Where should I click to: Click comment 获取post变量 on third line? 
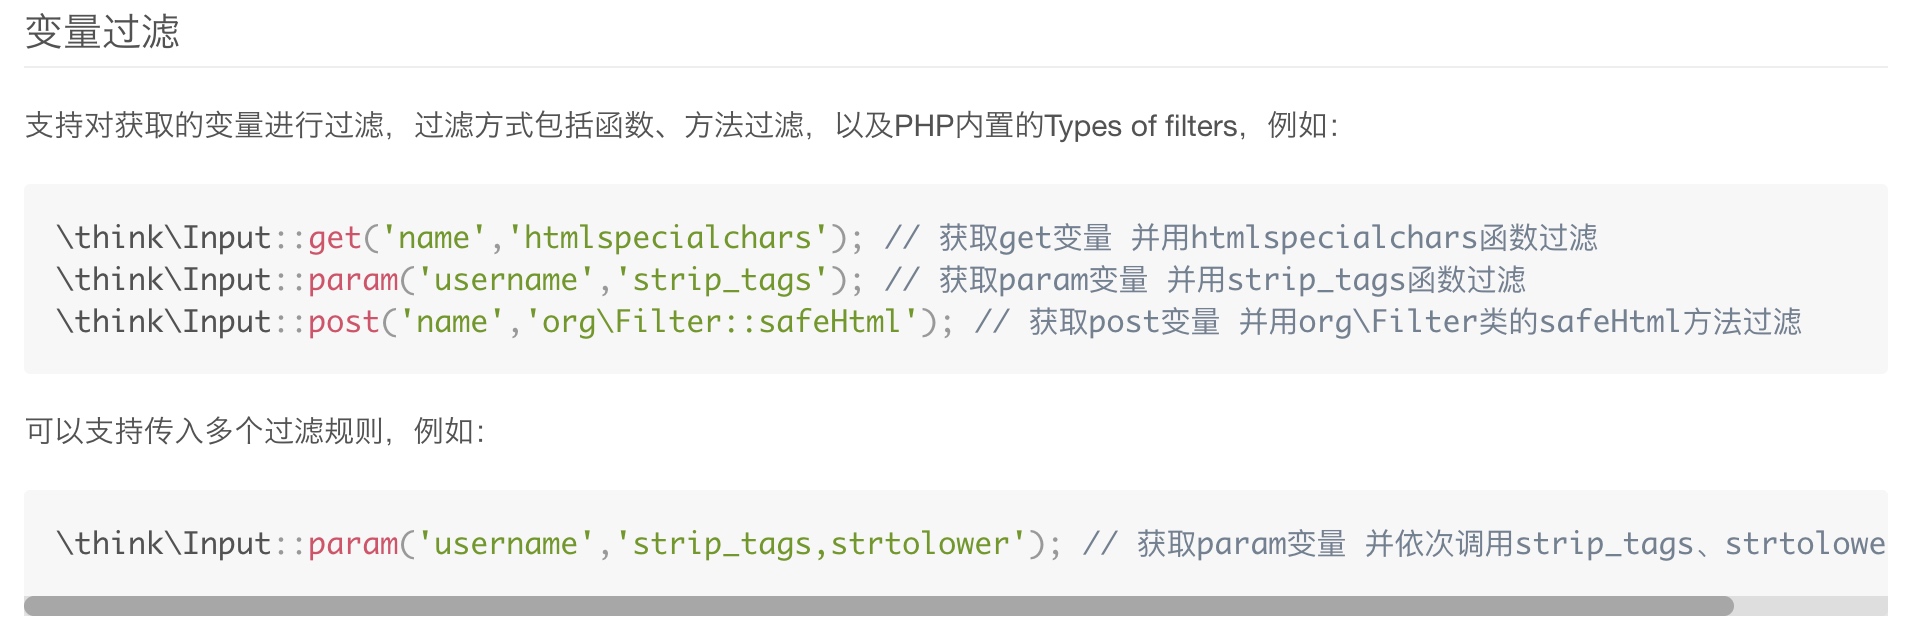(x=1124, y=322)
